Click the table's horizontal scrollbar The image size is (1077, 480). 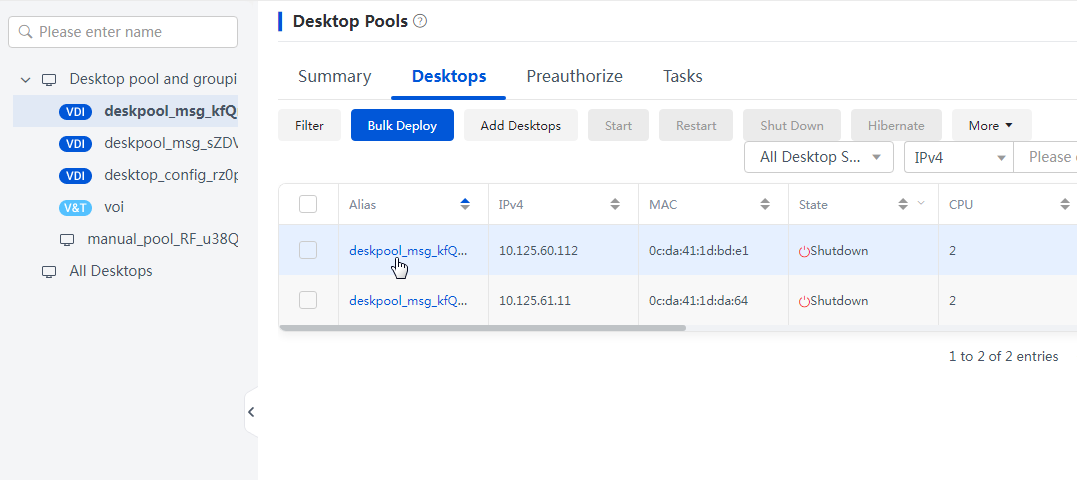(482, 328)
